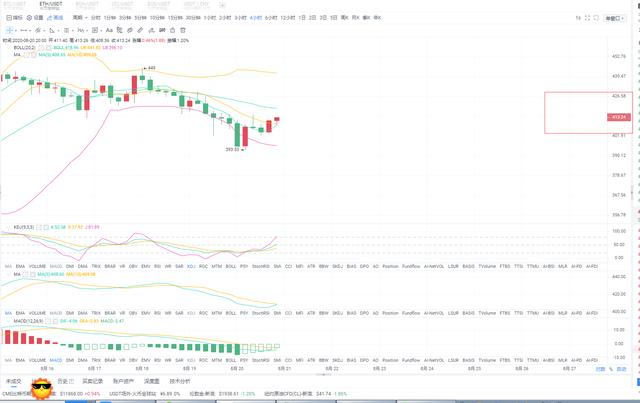640x403 pixels.
Task: Select the 15分钟 timeframe
Action: 175,18
